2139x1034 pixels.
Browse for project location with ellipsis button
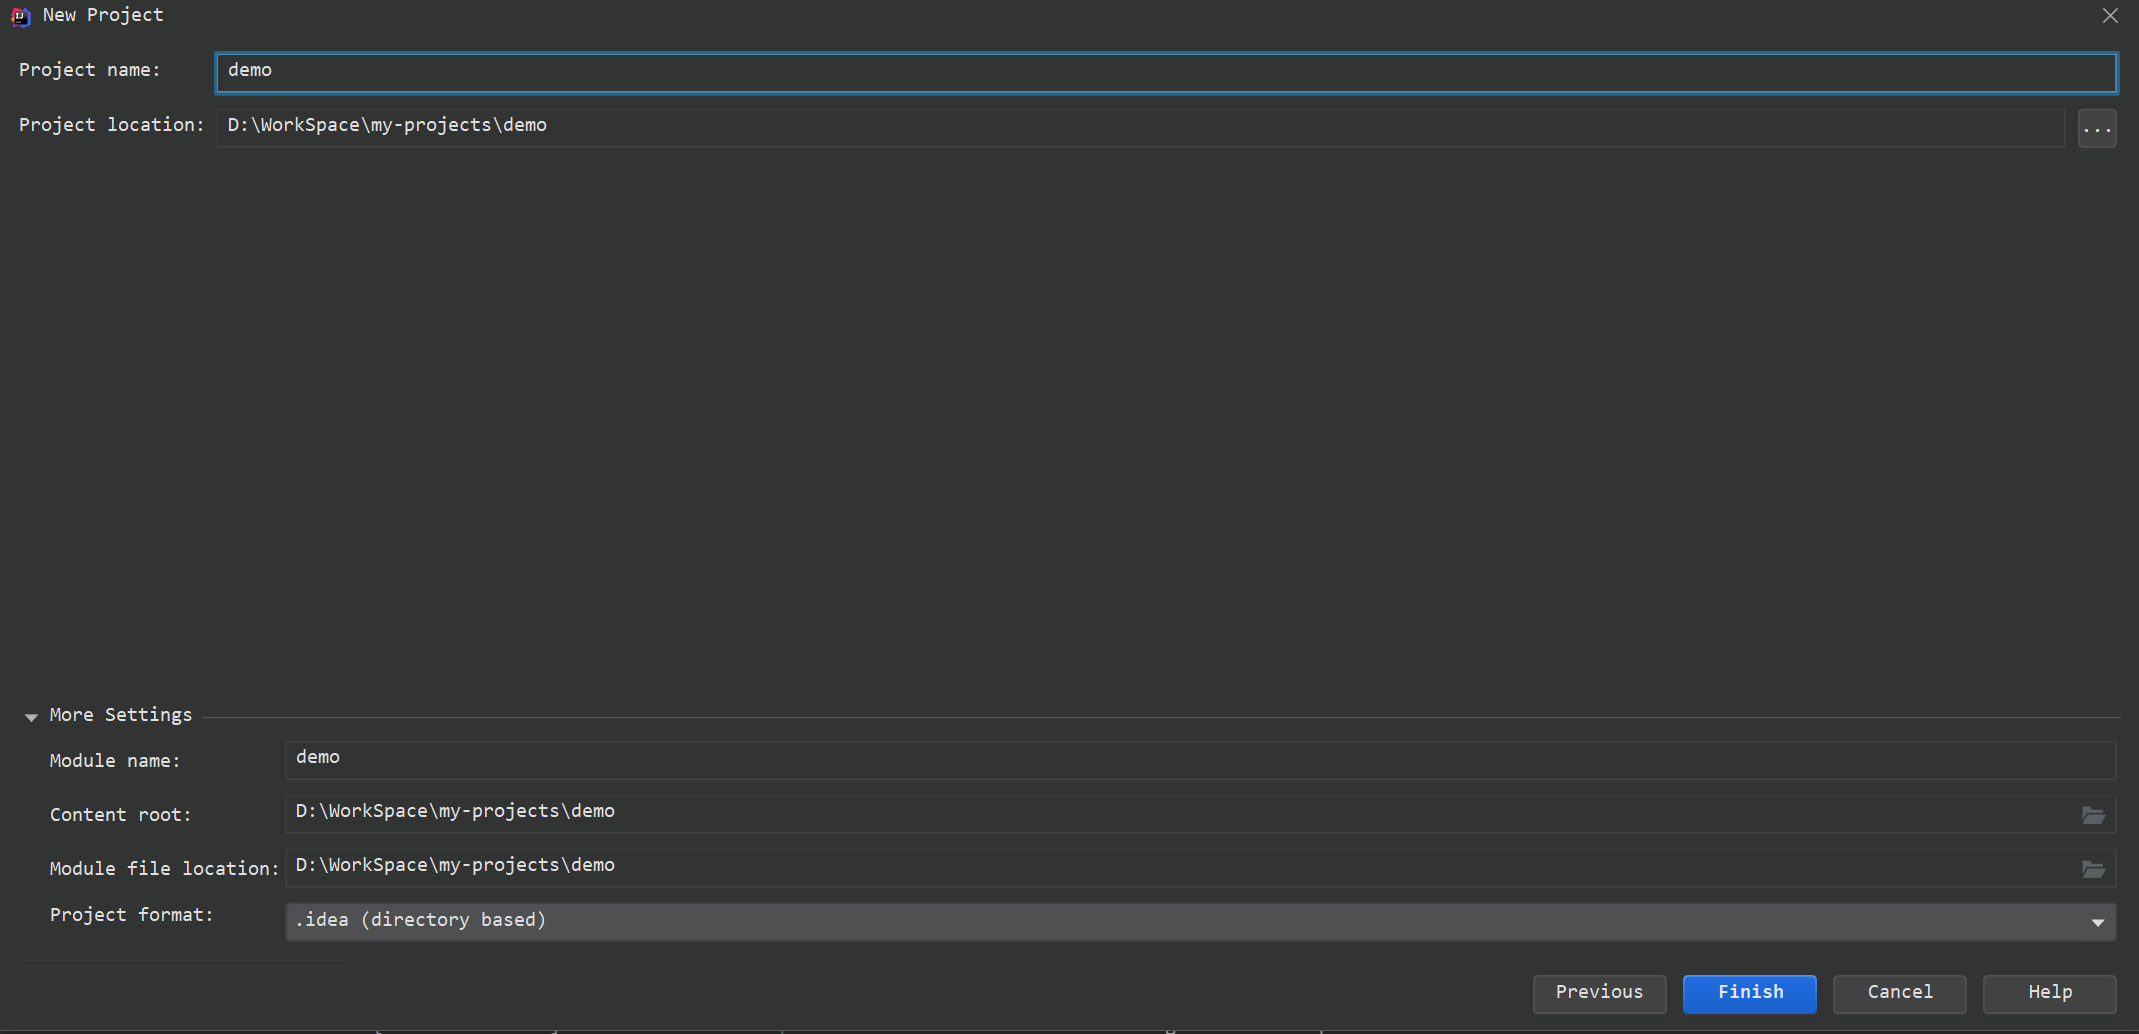(2096, 128)
